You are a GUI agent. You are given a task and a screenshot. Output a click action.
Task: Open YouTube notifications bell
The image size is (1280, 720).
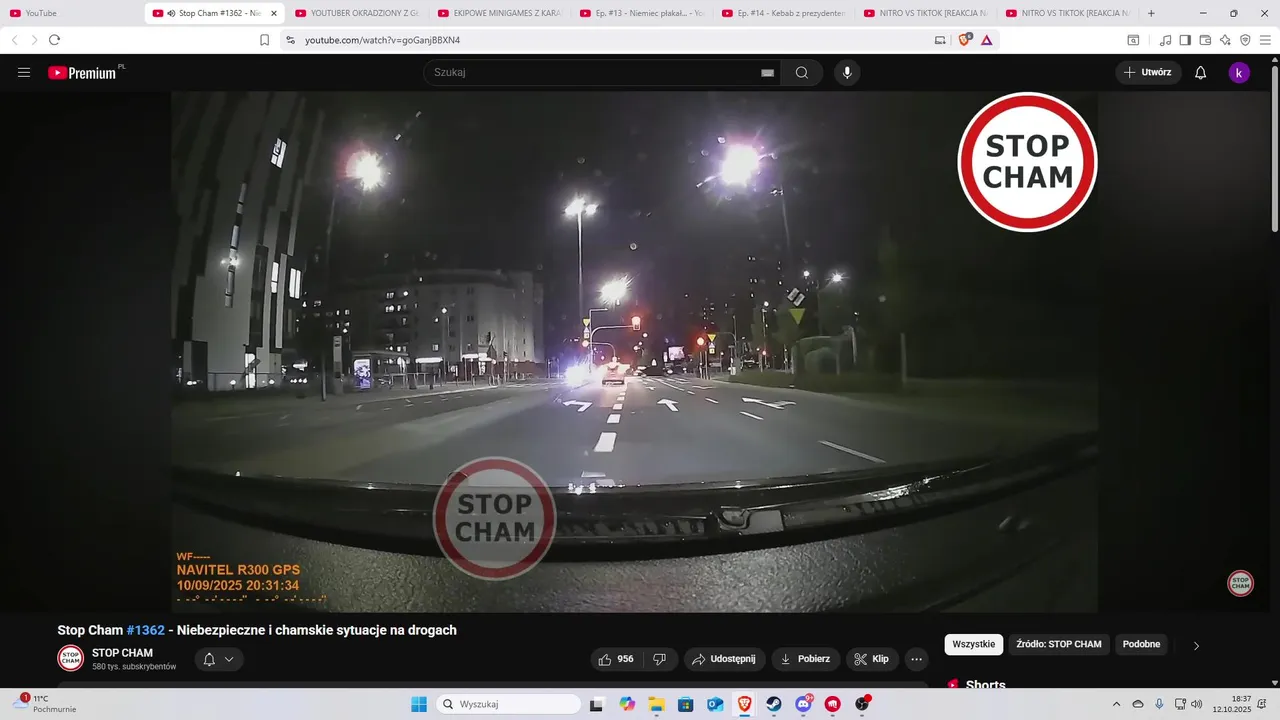[x=1201, y=72]
